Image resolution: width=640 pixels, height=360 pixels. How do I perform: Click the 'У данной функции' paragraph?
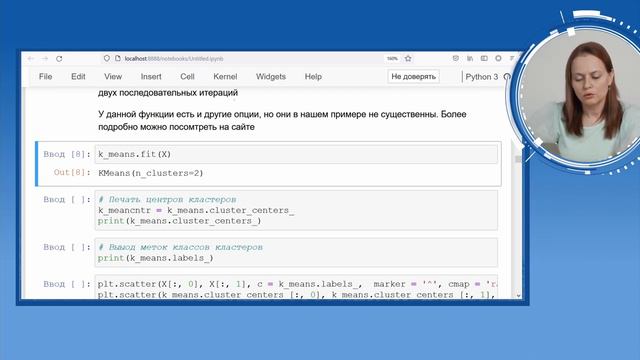tap(282, 120)
